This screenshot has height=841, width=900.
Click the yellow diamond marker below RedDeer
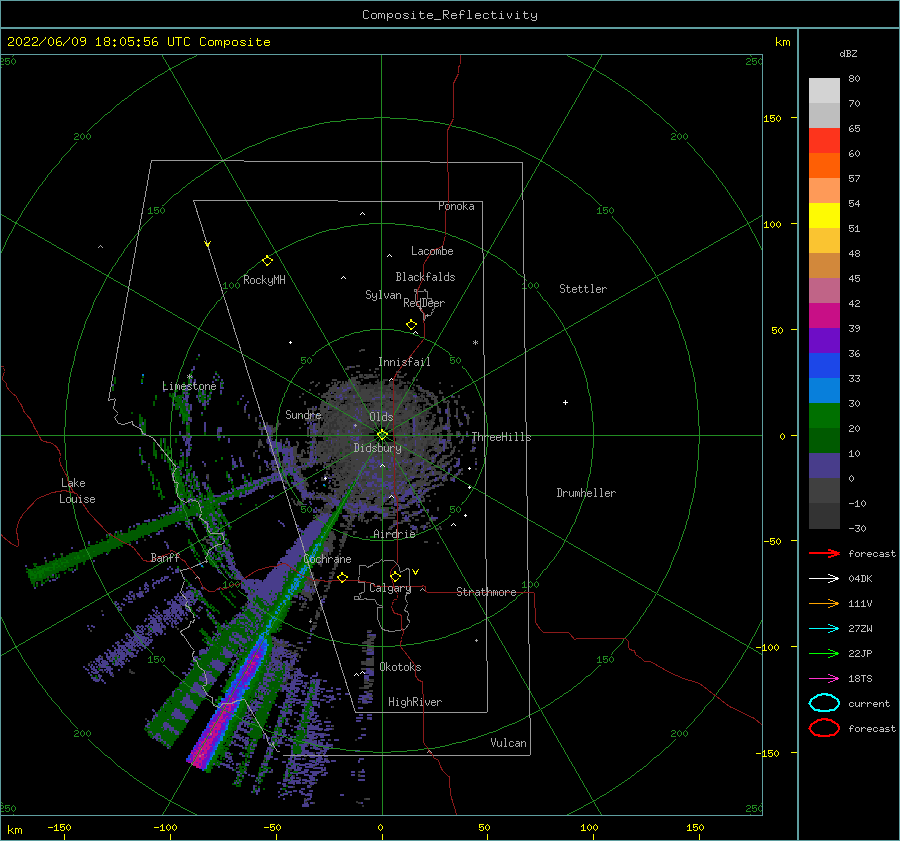click(412, 325)
